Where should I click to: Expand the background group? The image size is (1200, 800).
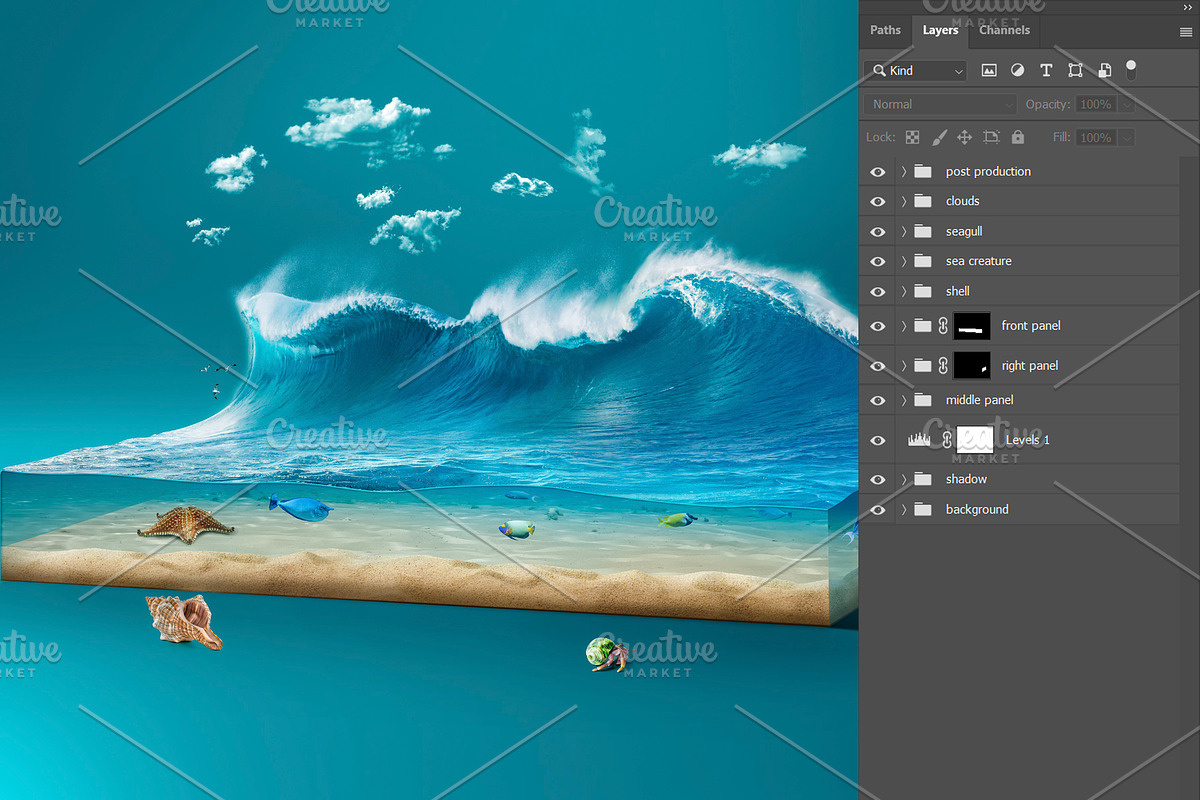(x=904, y=509)
